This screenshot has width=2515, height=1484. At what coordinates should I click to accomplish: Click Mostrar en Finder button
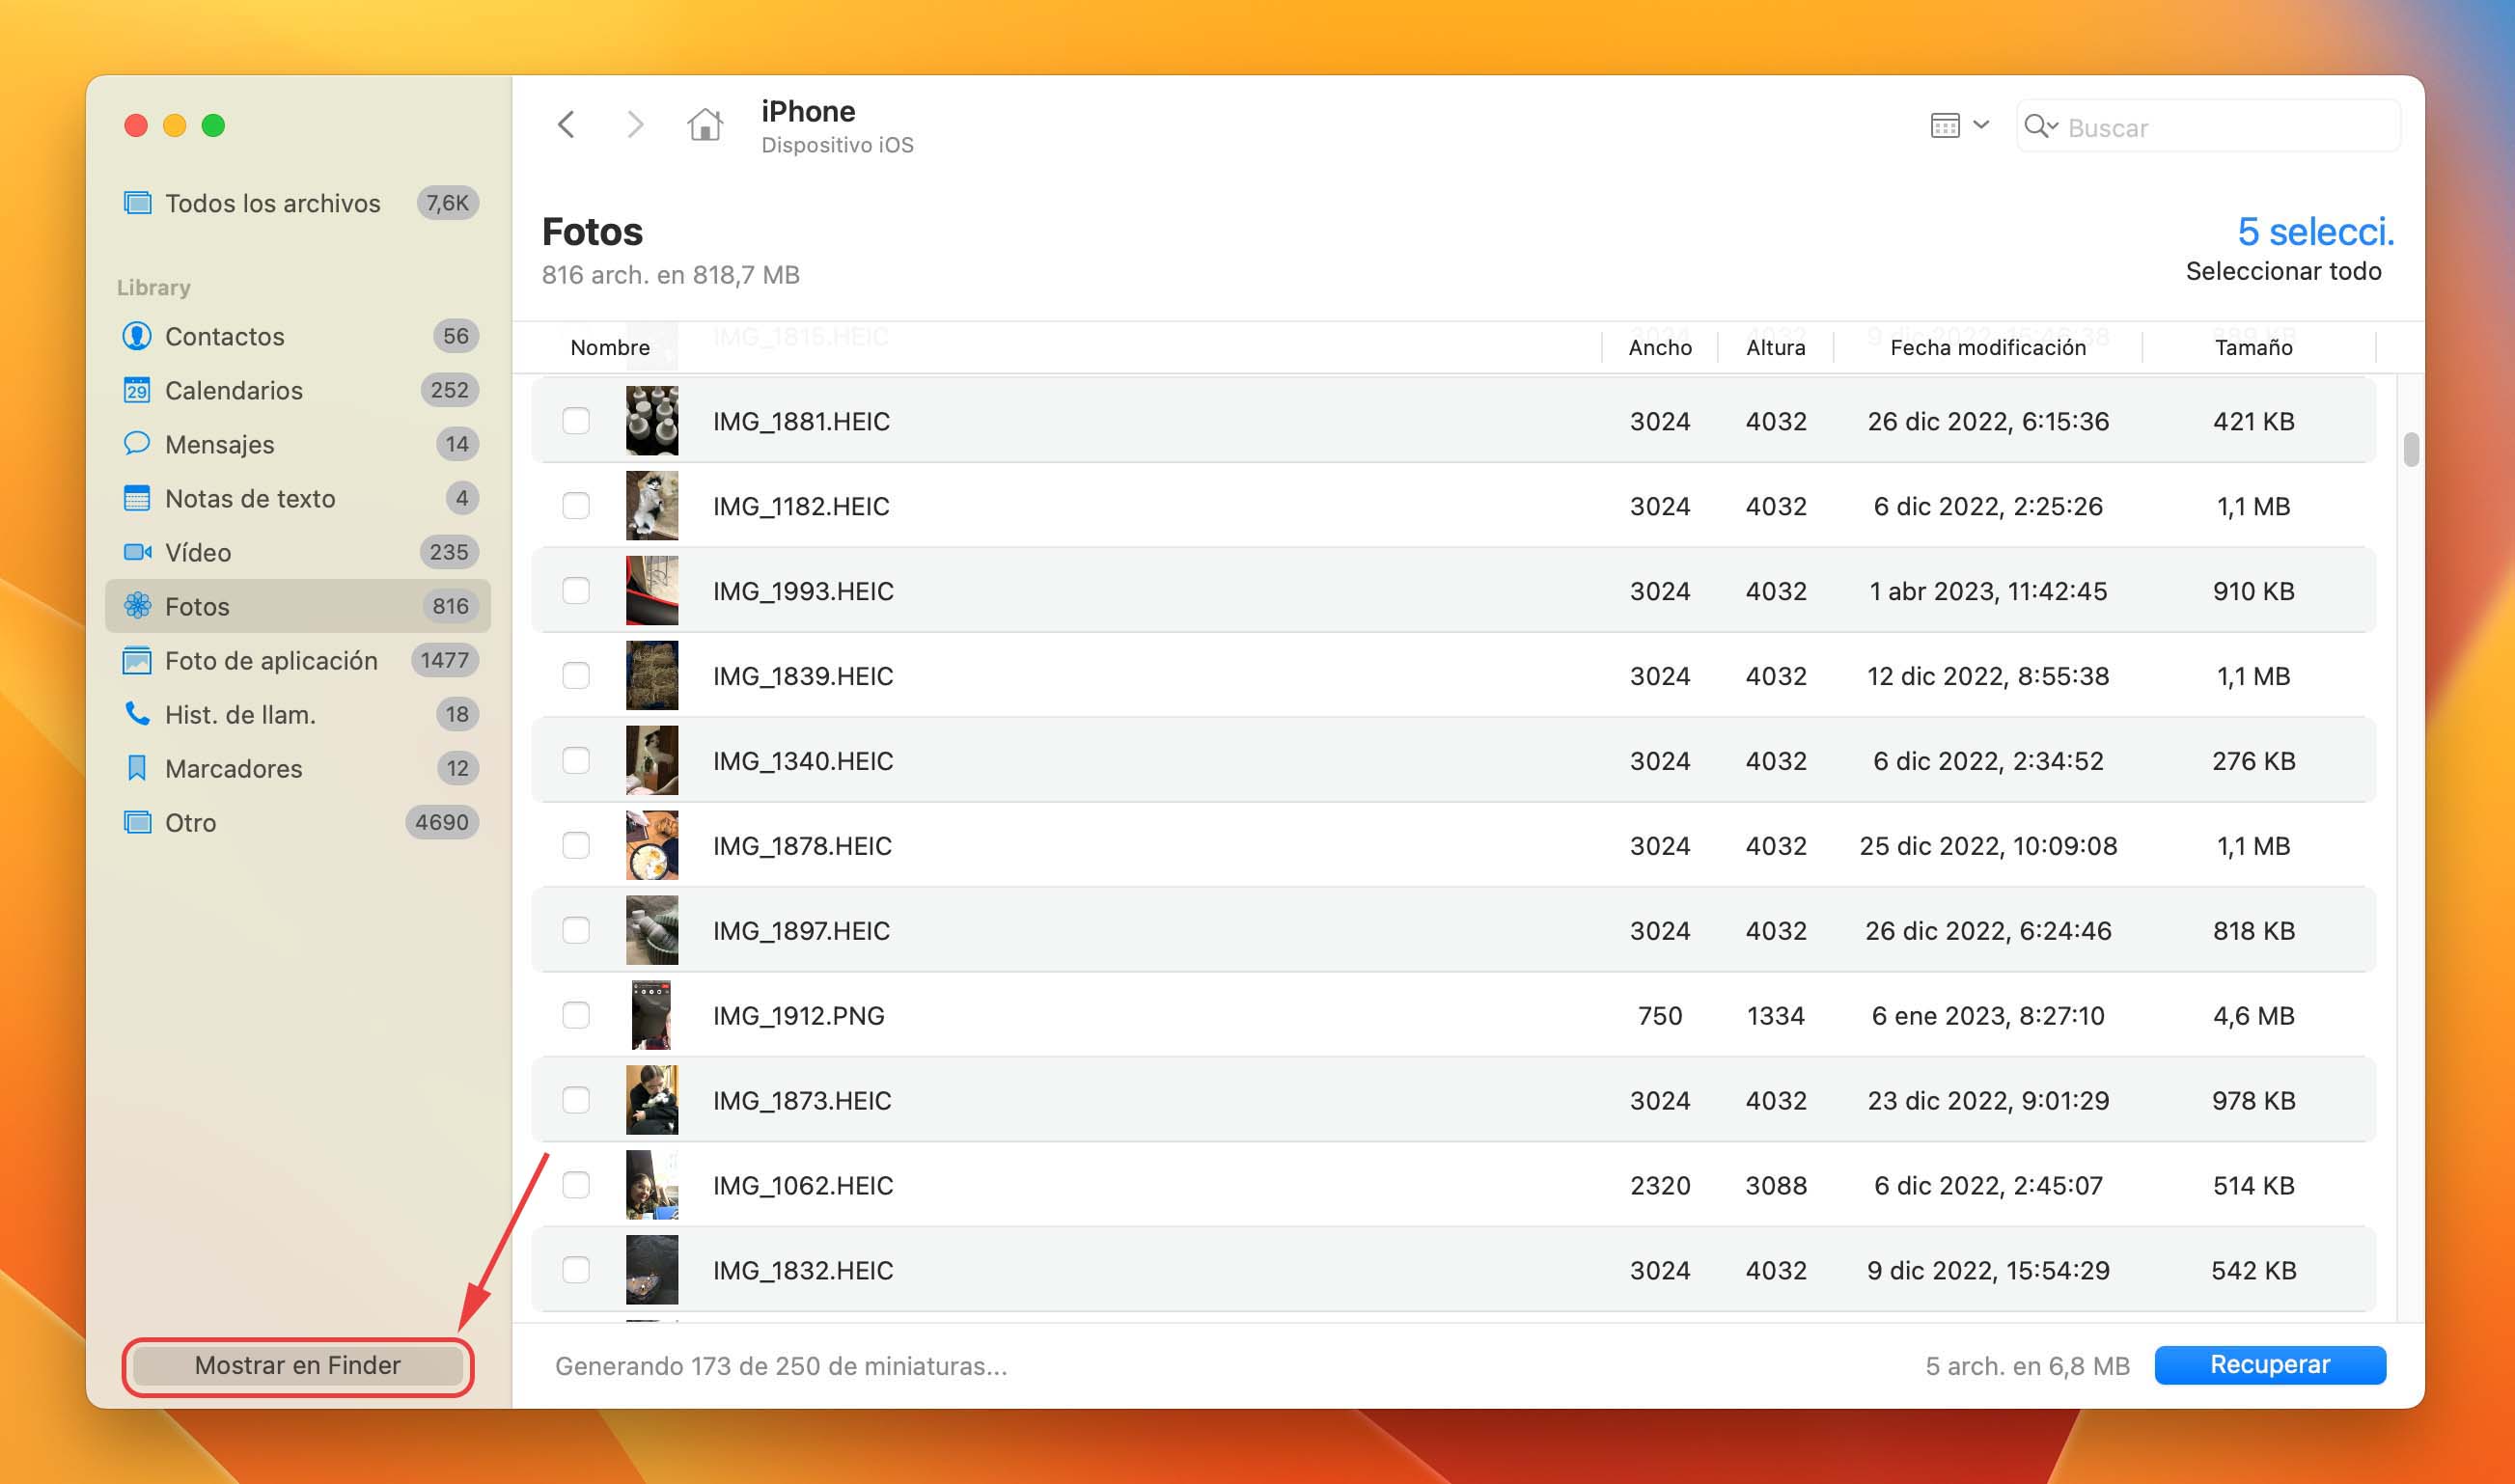tap(298, 1366)
